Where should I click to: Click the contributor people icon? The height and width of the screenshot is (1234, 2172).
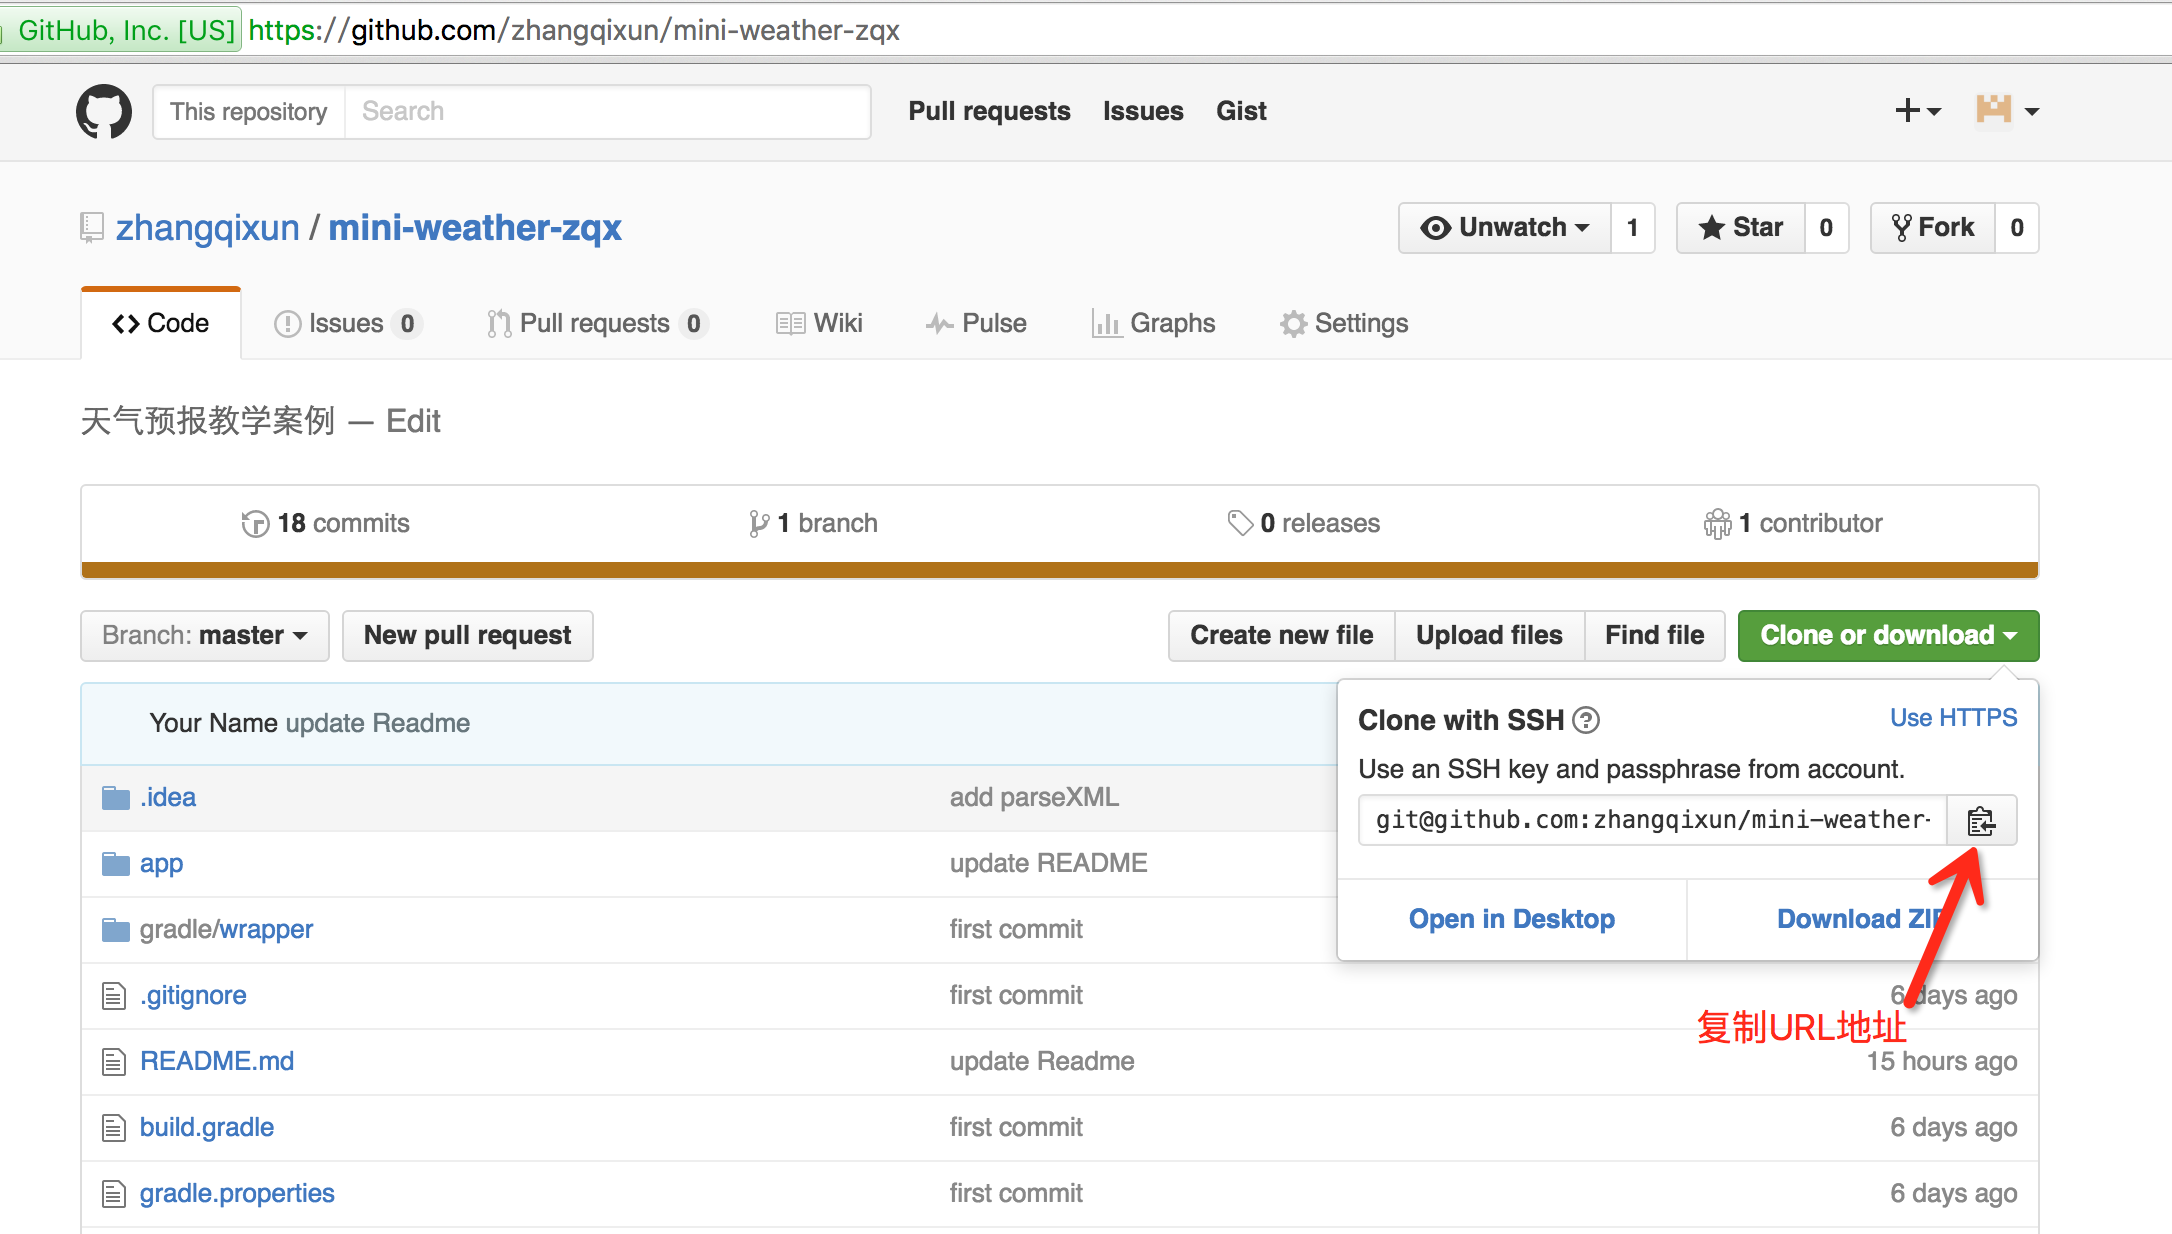point(1717,523)
